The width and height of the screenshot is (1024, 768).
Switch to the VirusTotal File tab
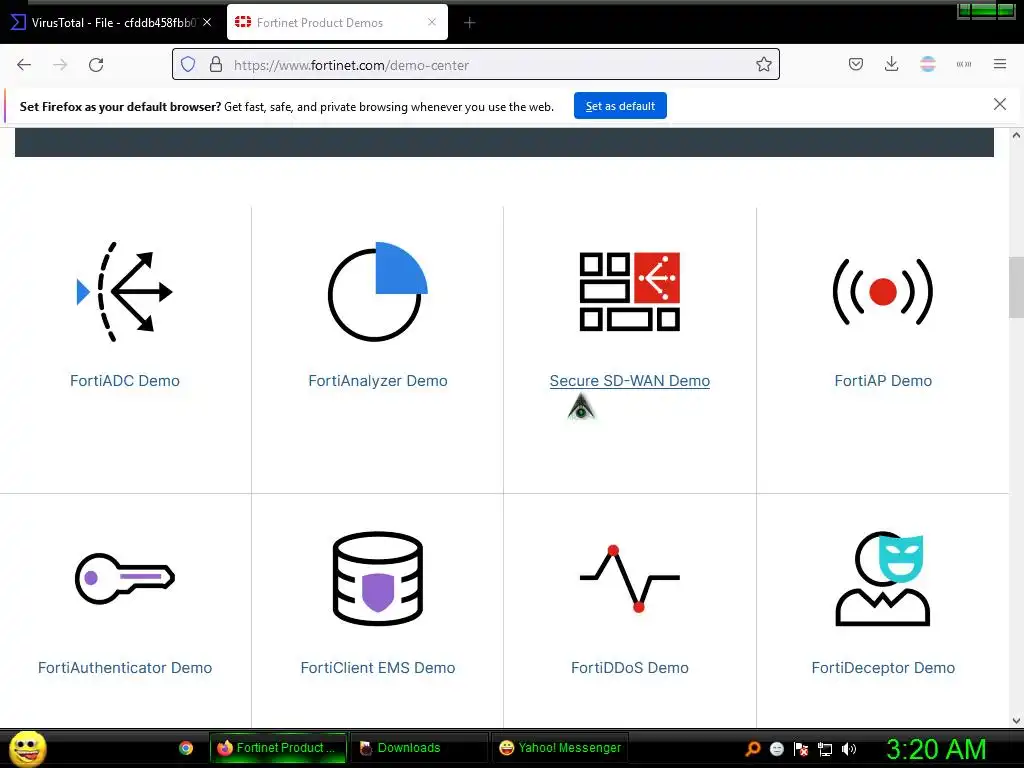tap(112, 23)
